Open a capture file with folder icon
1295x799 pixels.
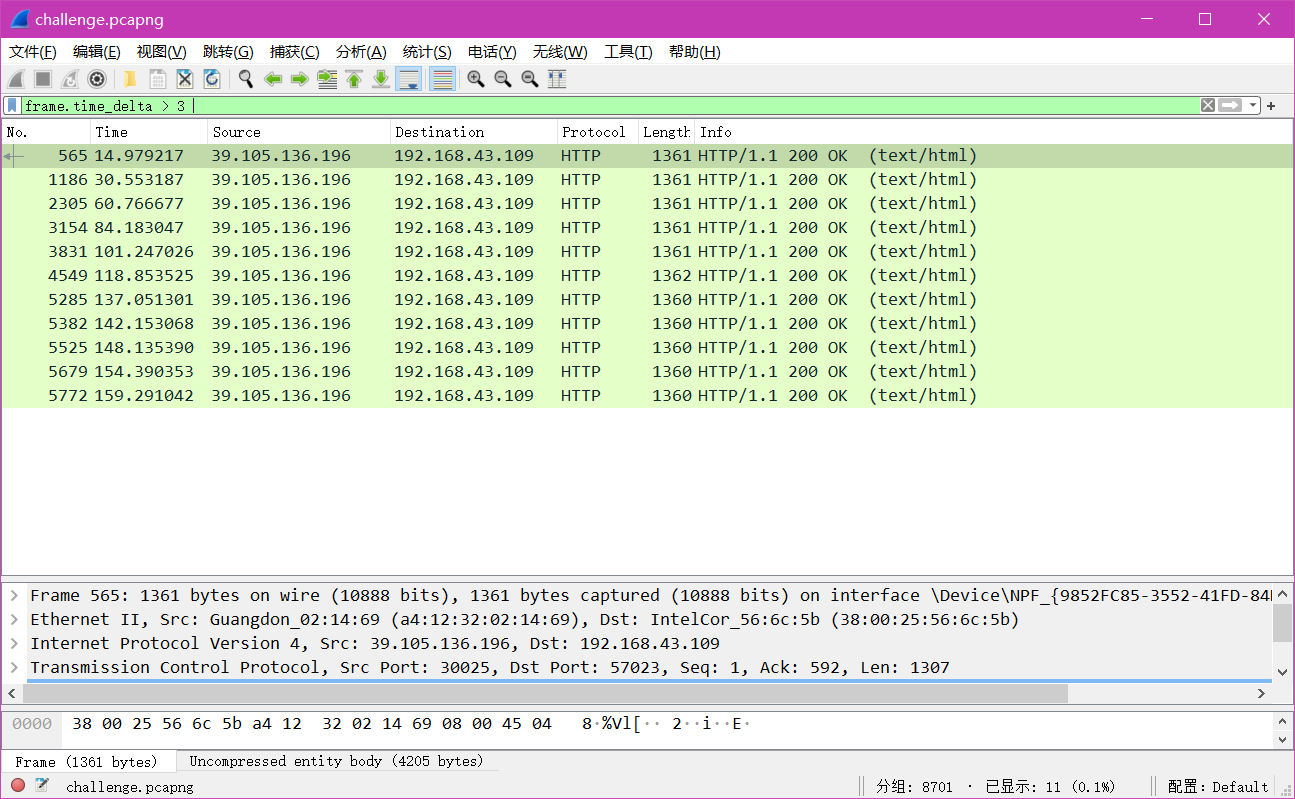point(130,79)
